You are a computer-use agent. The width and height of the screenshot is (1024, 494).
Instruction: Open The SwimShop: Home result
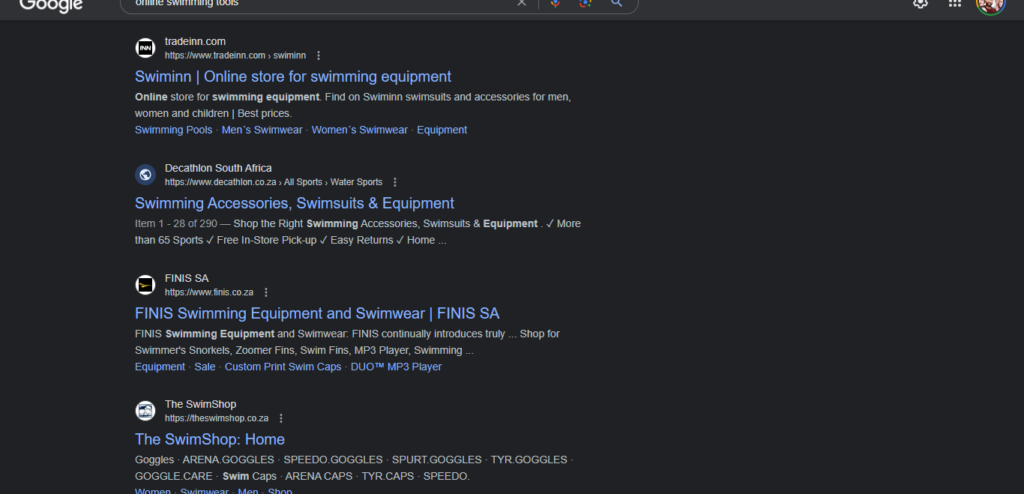(x=210, y=439)
